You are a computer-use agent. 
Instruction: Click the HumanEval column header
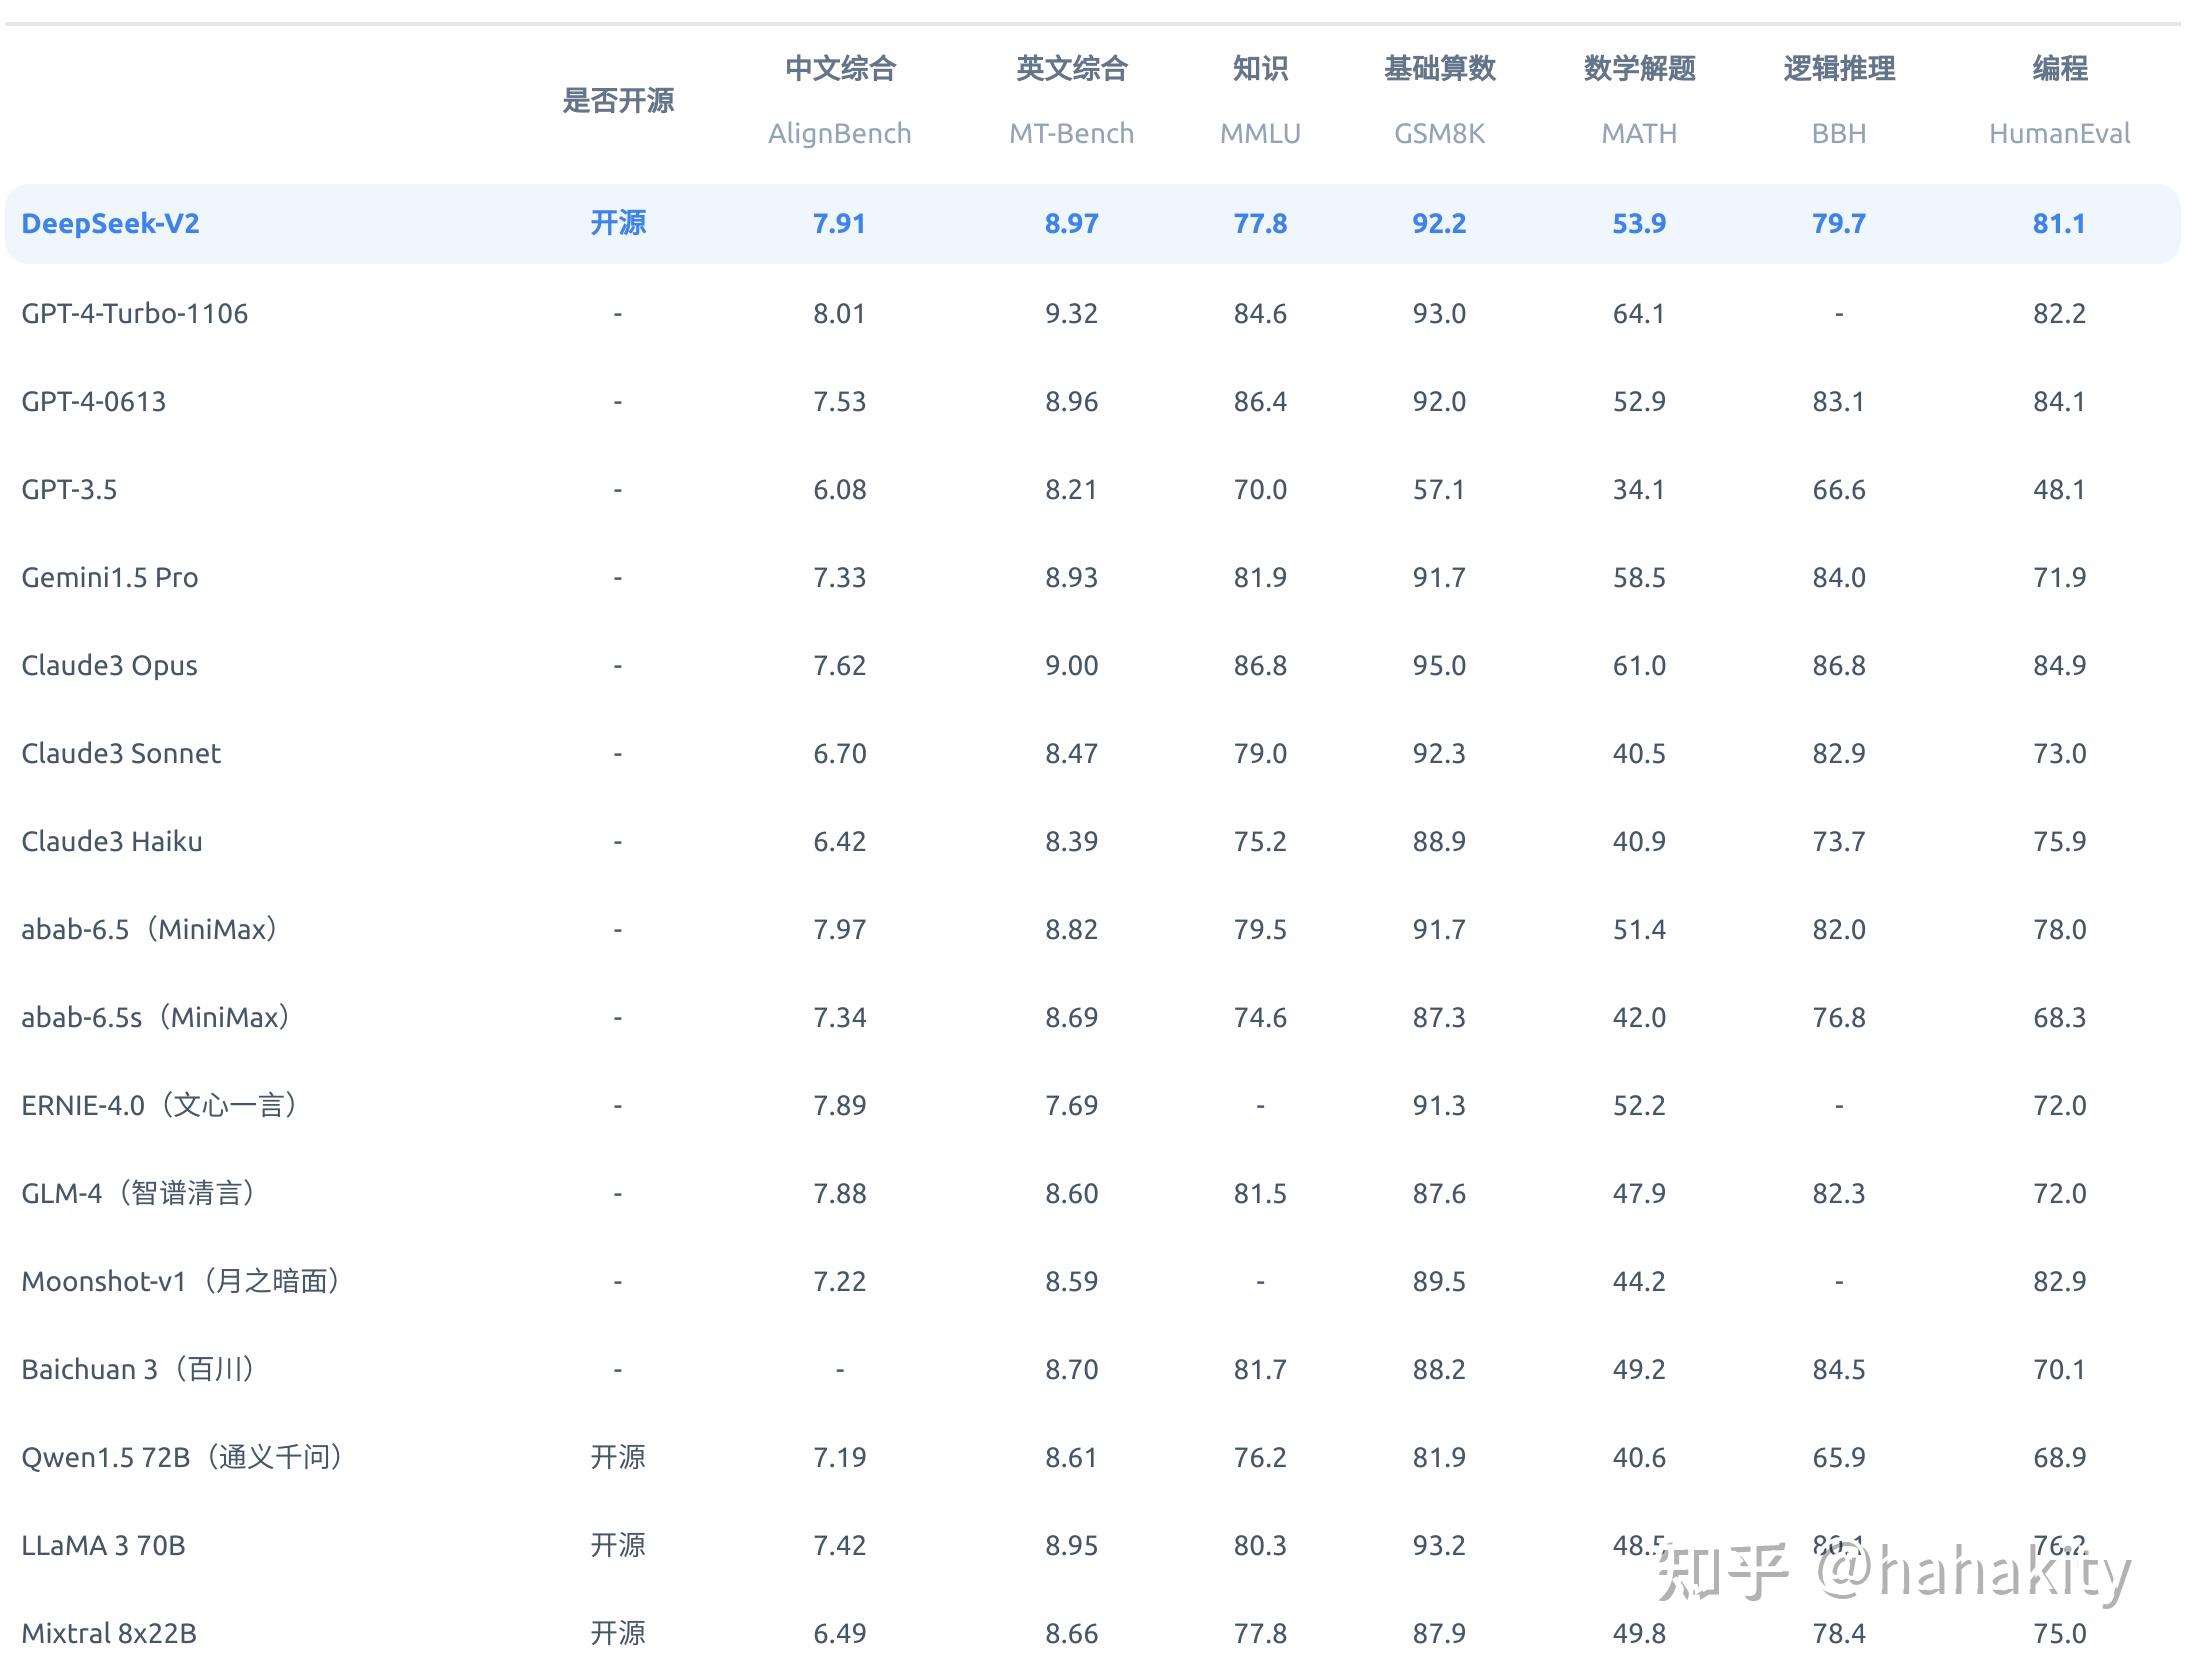click(2060, 133)
